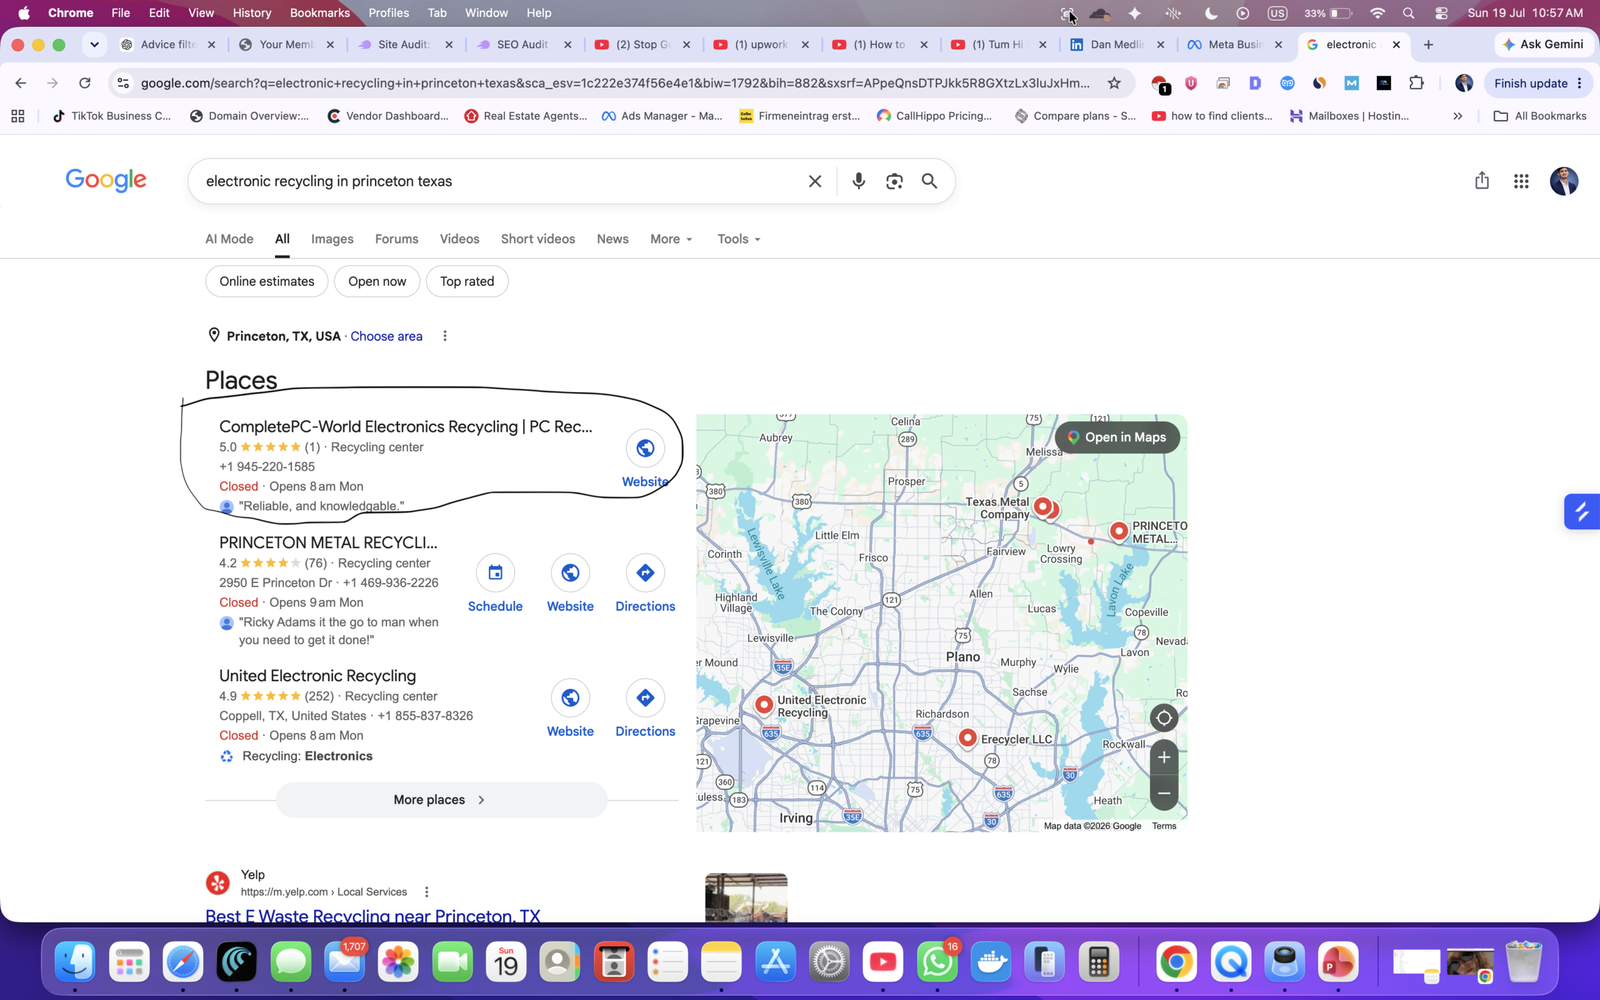Click Control Center toggle icon in menu bar
This screenshot has height=1000, width=1600.
pyautogui.click(x=1441, y=13)
